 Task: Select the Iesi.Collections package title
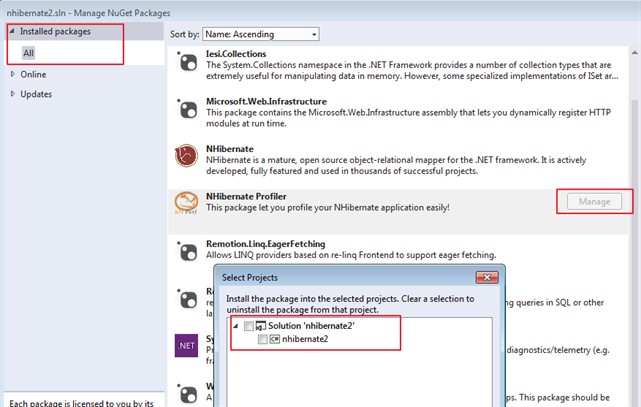pos(236,54)
